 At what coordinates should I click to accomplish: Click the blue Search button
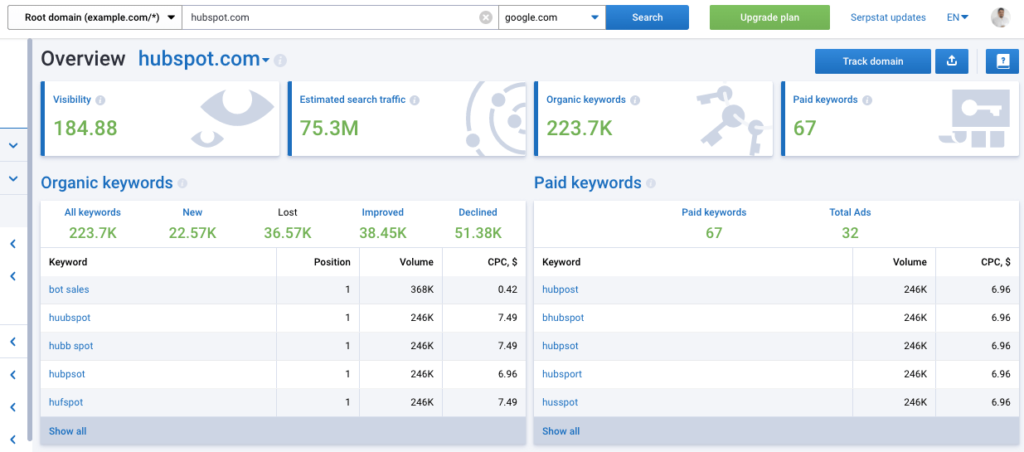(x=647, y=18)
